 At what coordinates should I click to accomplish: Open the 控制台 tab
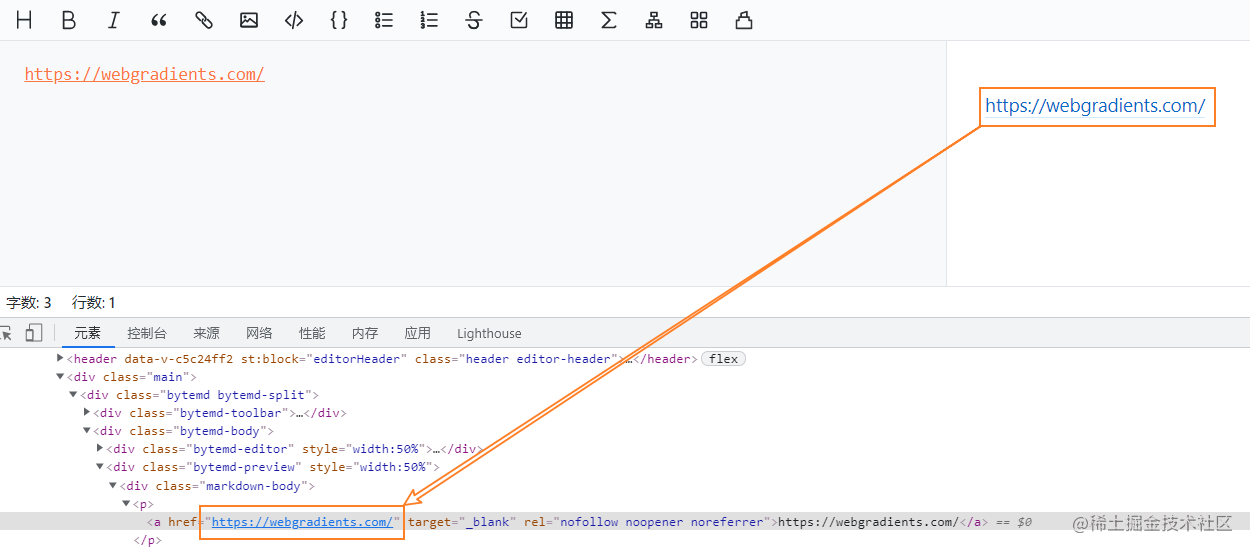[147, 333]
